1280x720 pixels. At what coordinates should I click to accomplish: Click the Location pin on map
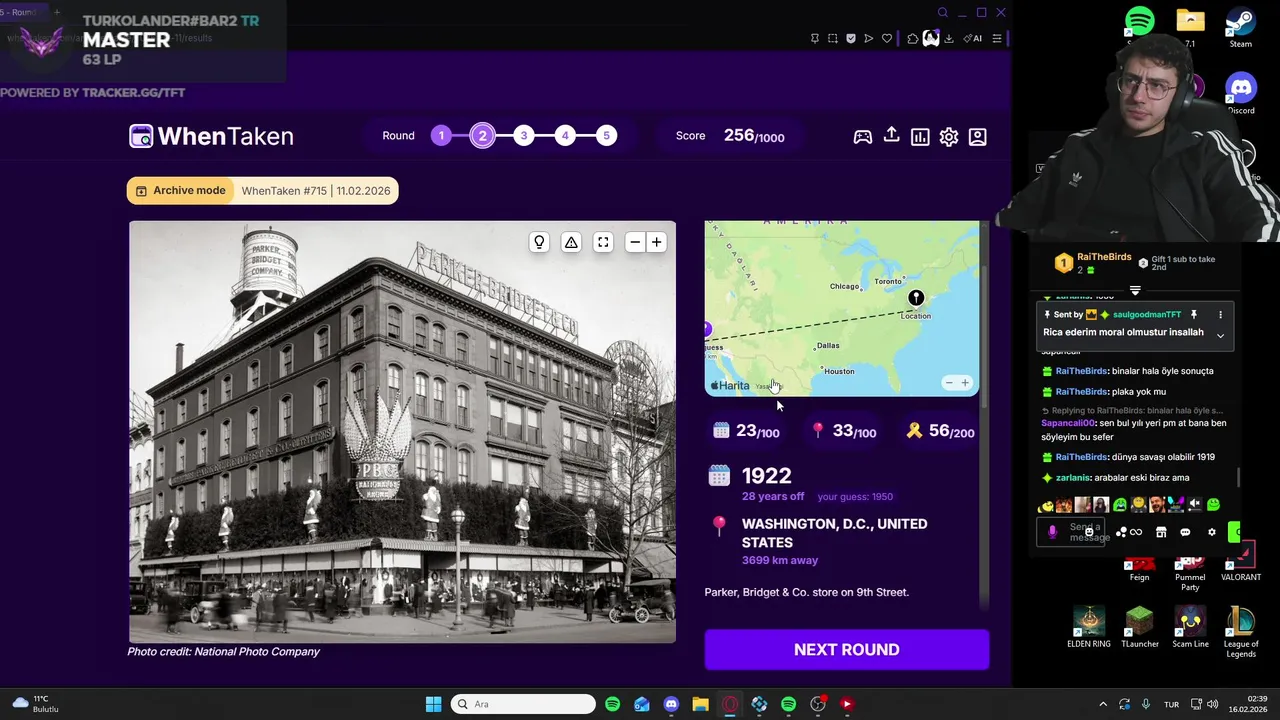point(916,298)
